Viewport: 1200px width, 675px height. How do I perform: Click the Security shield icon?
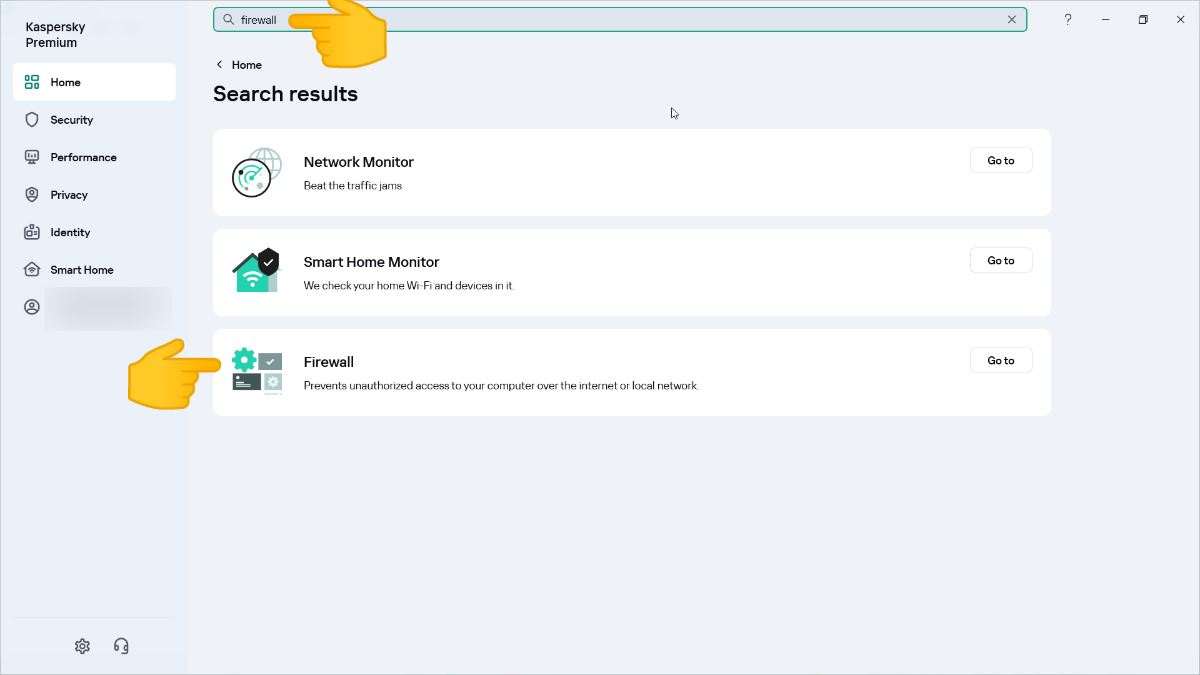click(32, 120)
